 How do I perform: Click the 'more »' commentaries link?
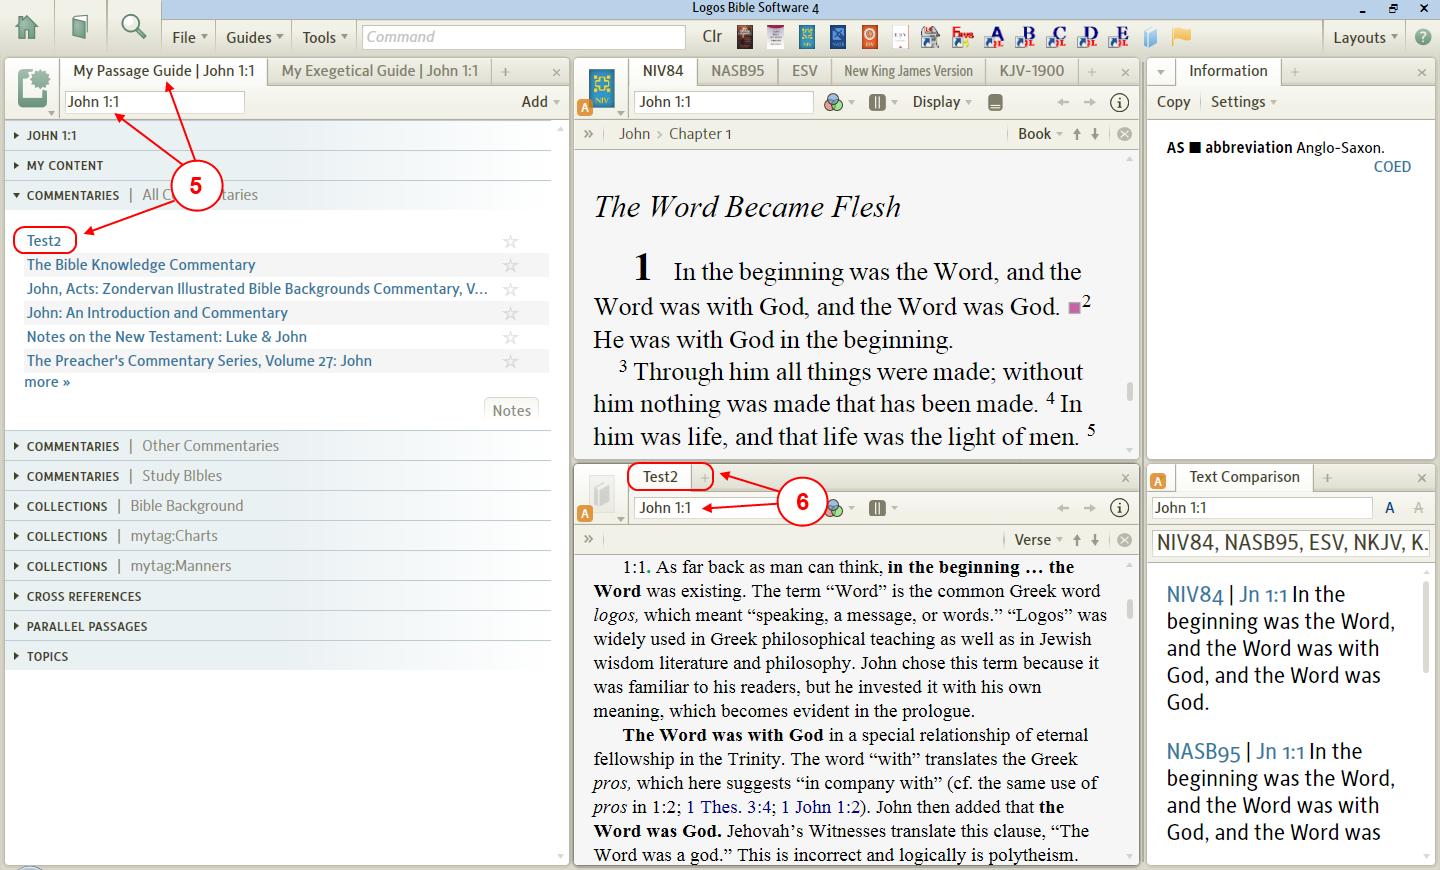(x=47, y=382)
